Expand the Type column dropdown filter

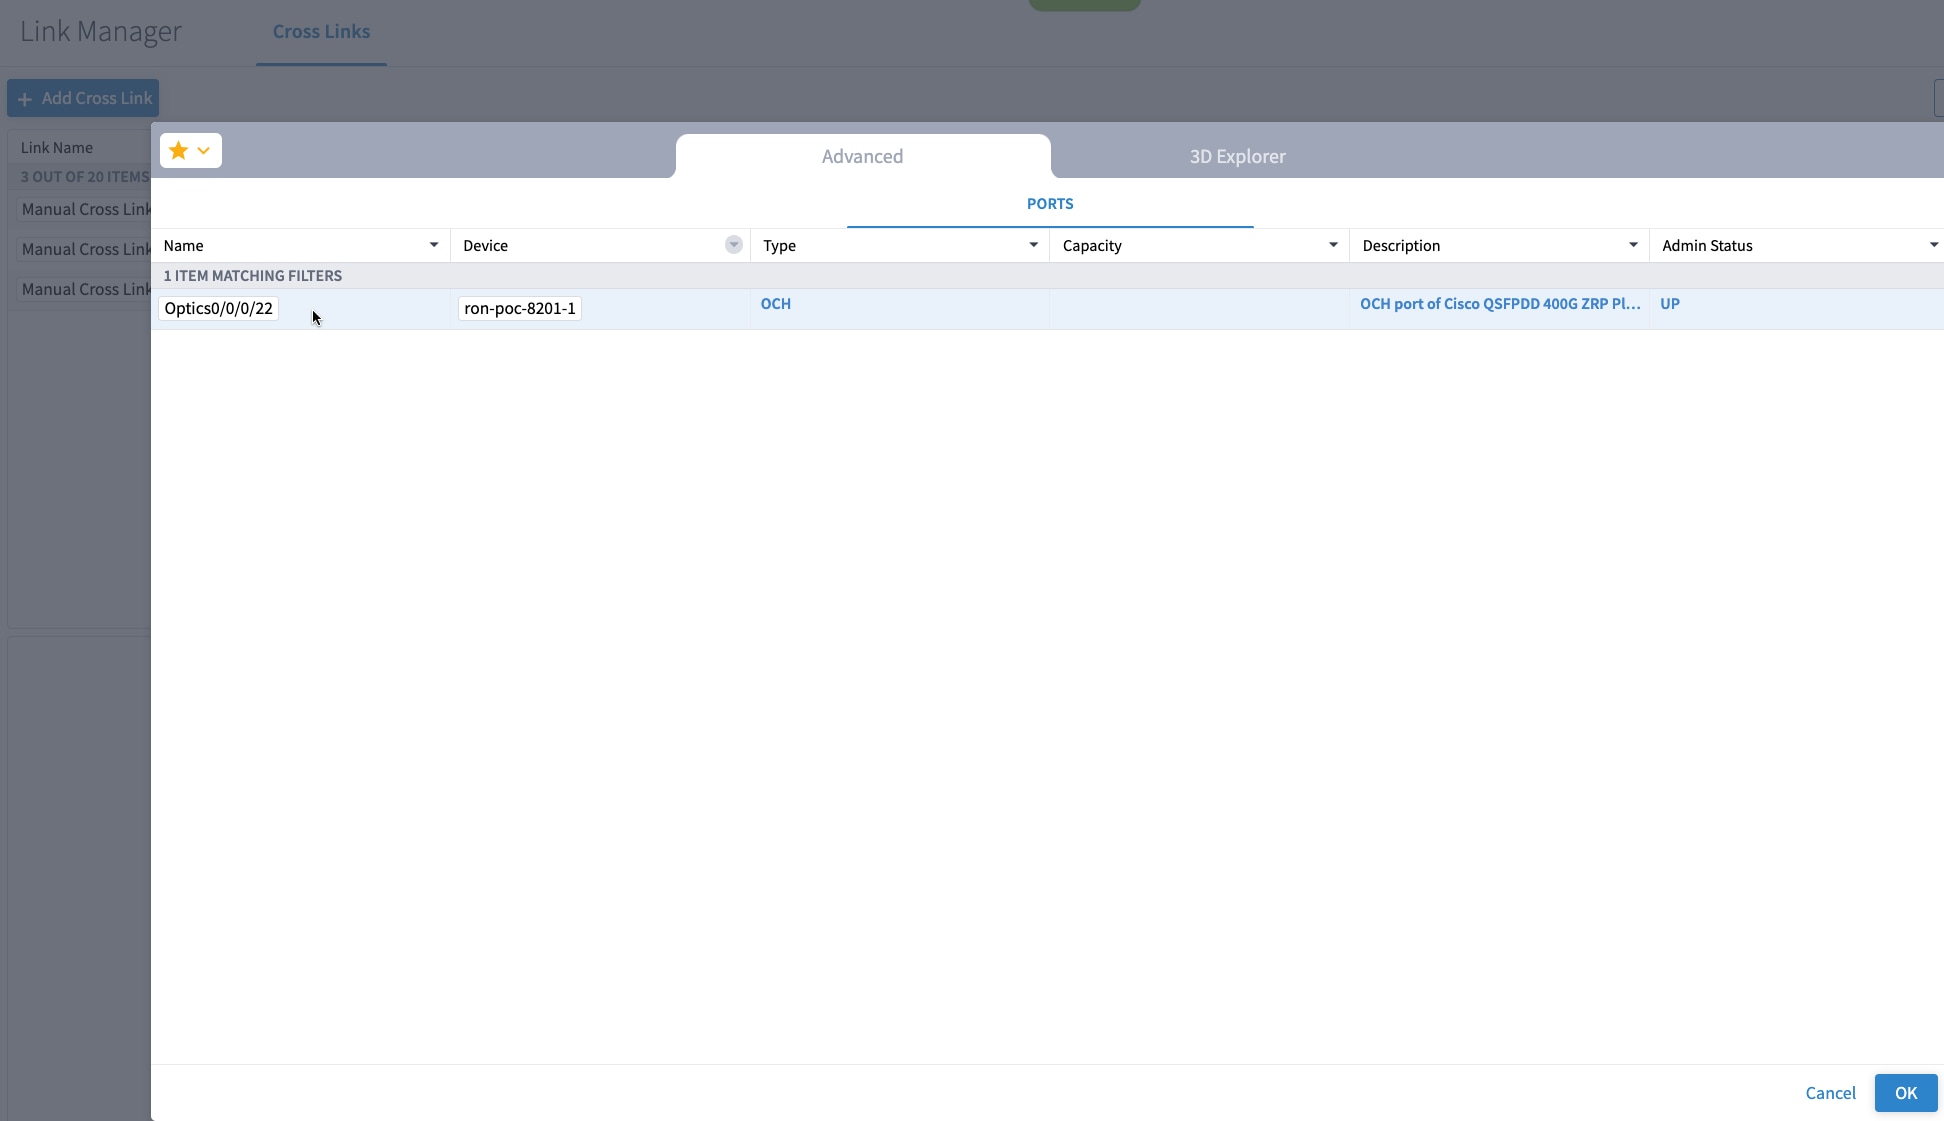(1033, 244)
